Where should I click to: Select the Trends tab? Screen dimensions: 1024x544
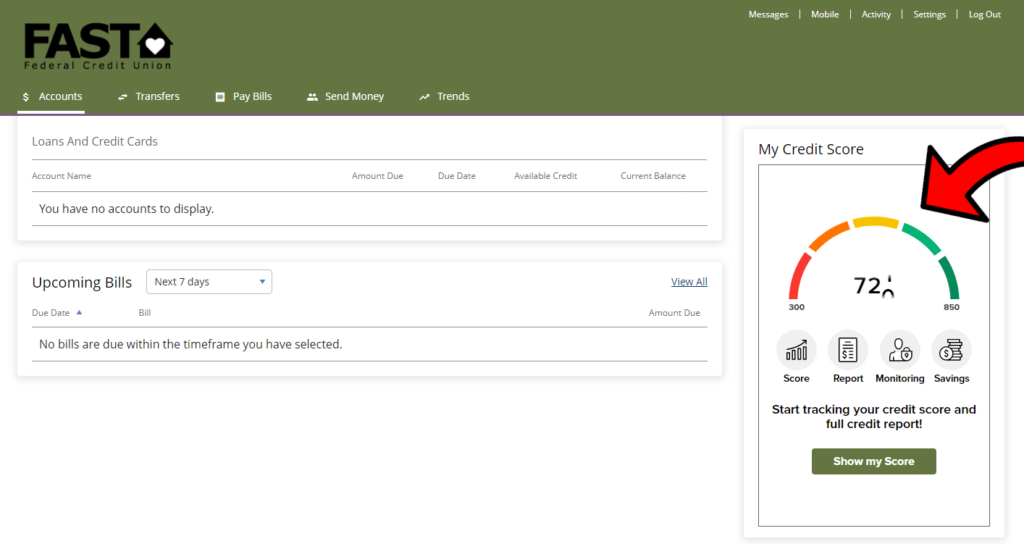point(444,97)
